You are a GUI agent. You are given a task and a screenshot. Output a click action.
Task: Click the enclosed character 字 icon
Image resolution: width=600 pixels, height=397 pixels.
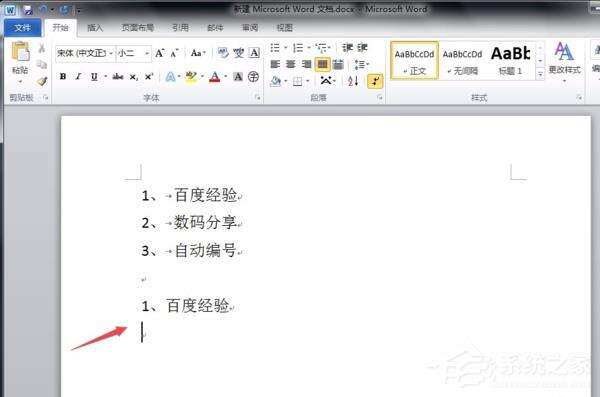[253, 77]
